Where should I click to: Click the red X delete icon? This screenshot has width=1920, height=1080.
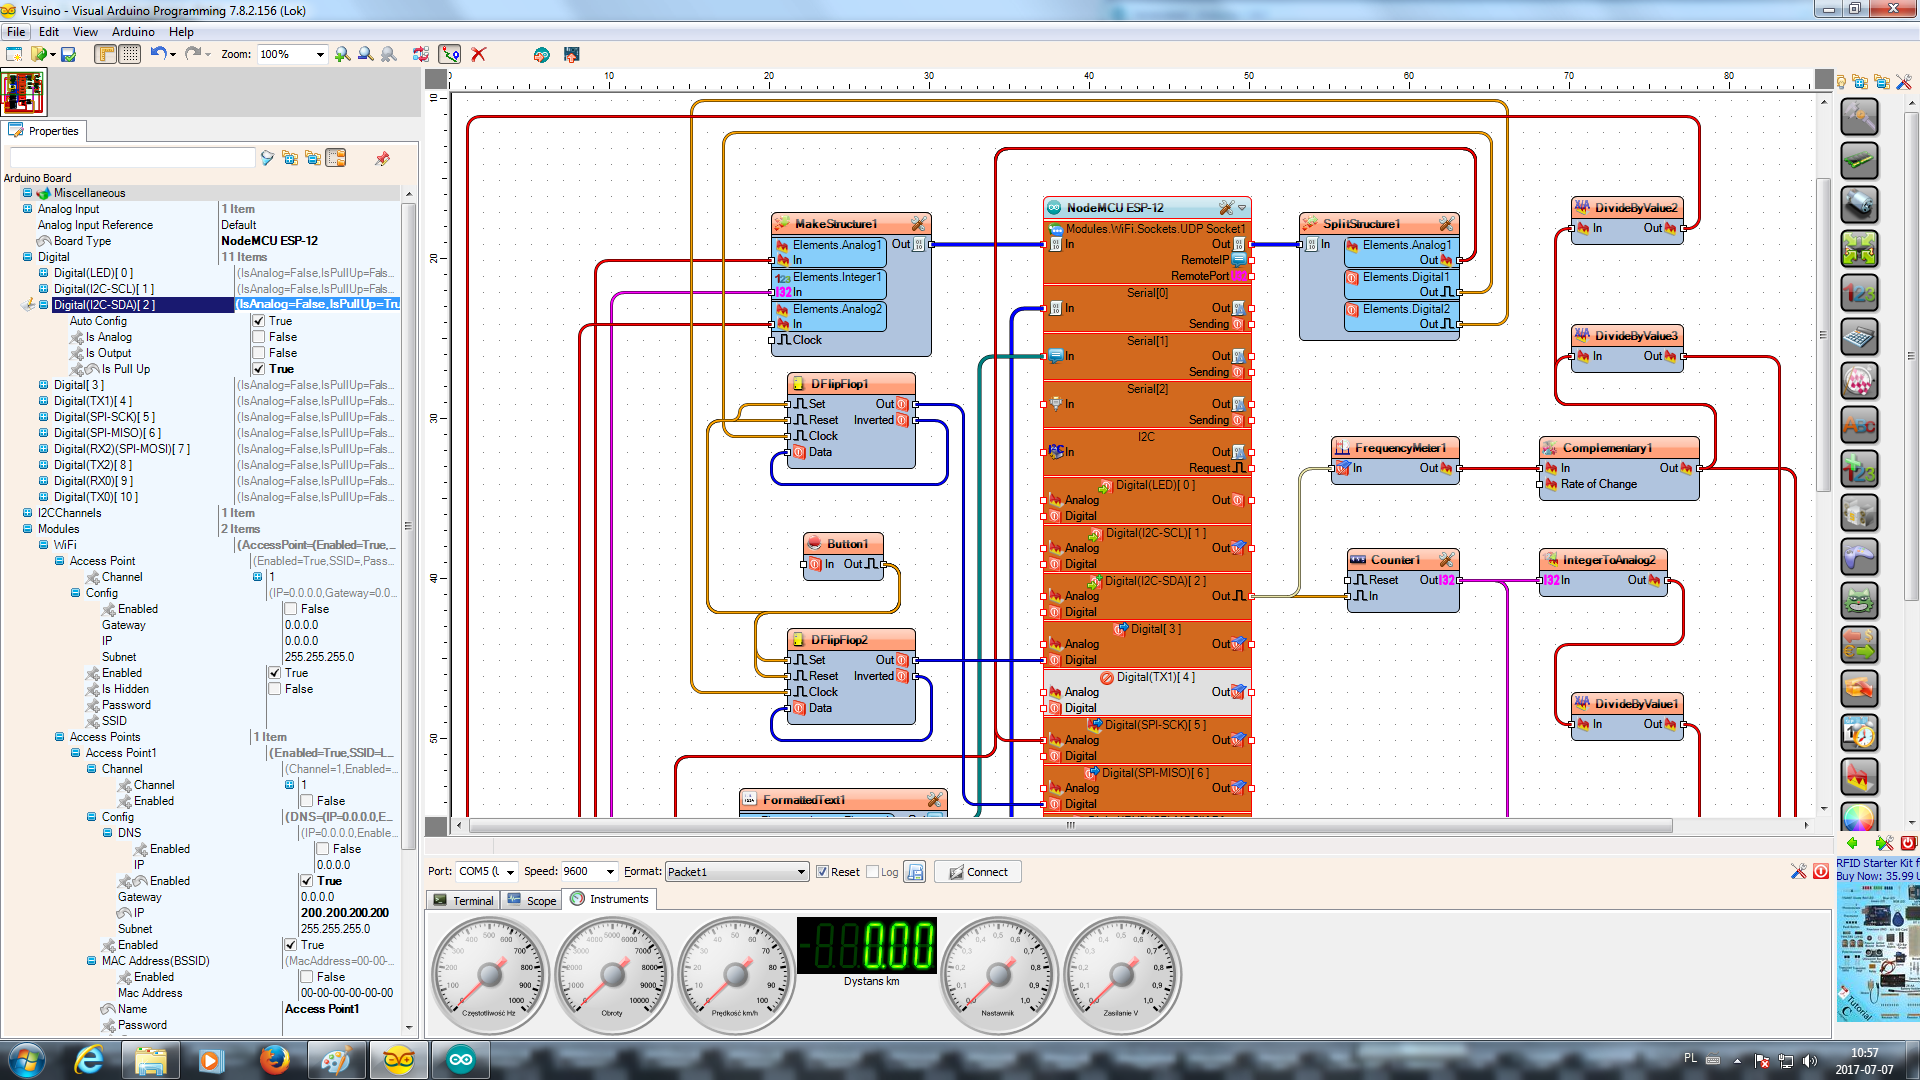click(x=479, y=54)
